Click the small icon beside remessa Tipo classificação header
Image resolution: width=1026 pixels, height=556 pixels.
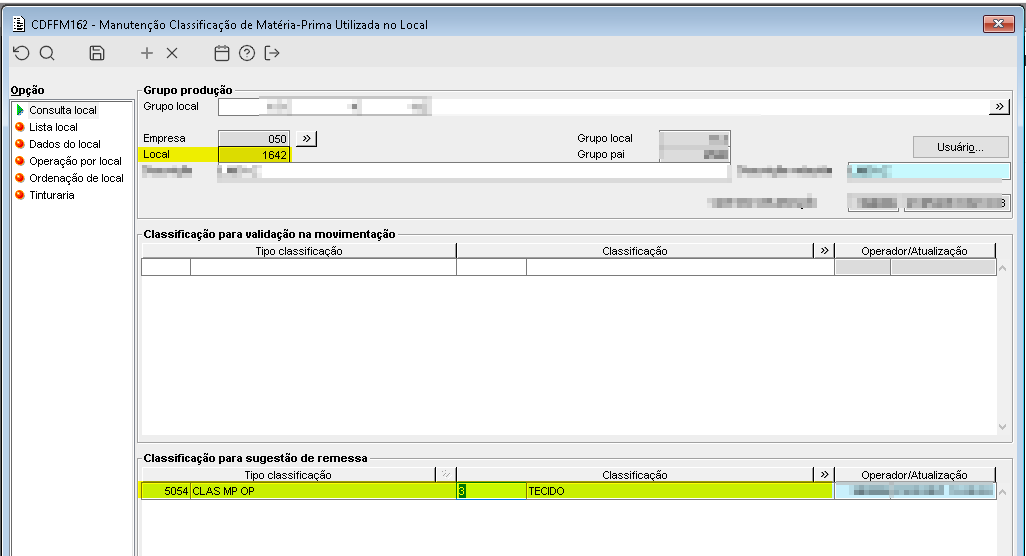pos(446,475)
